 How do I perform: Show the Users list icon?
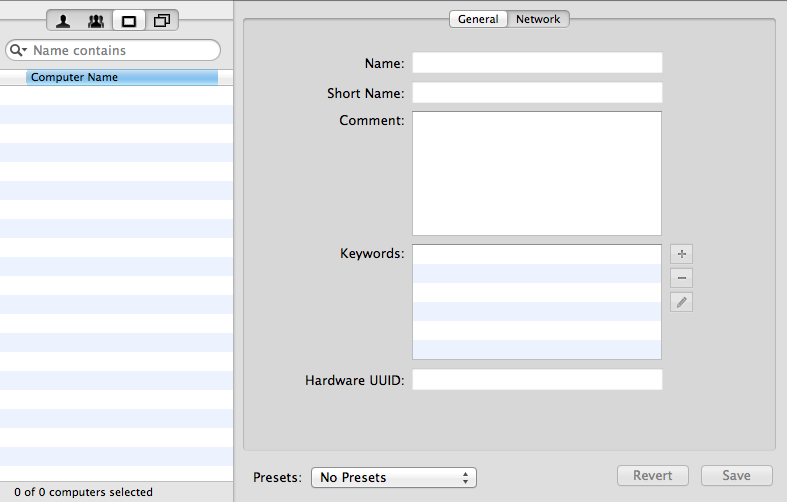point(63,21)
